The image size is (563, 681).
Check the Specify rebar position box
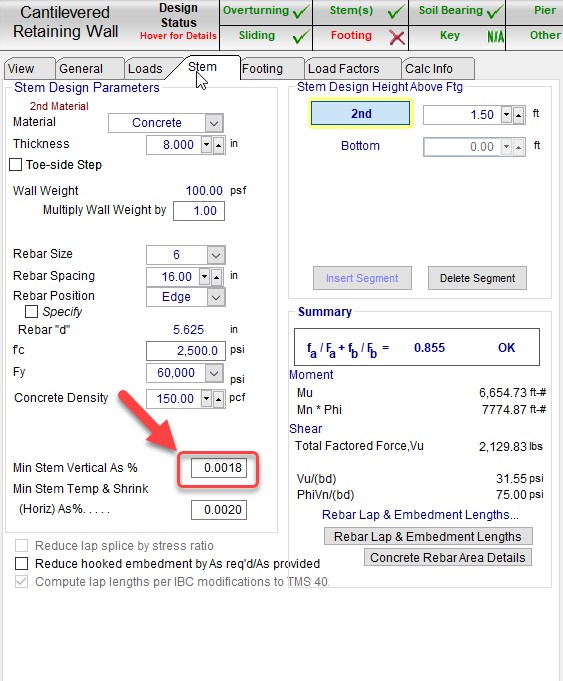click(31, 311)
